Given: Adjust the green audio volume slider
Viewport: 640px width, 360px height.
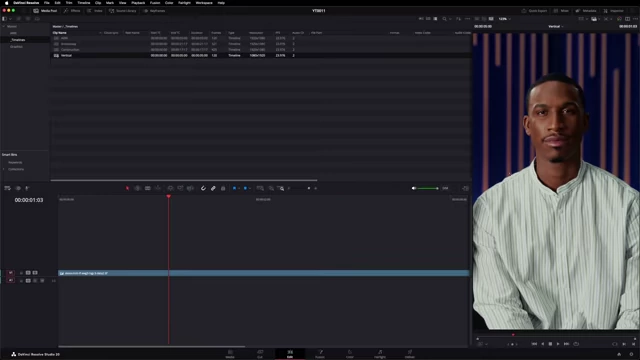Looking at the screenshot, I should pos(427,188).
